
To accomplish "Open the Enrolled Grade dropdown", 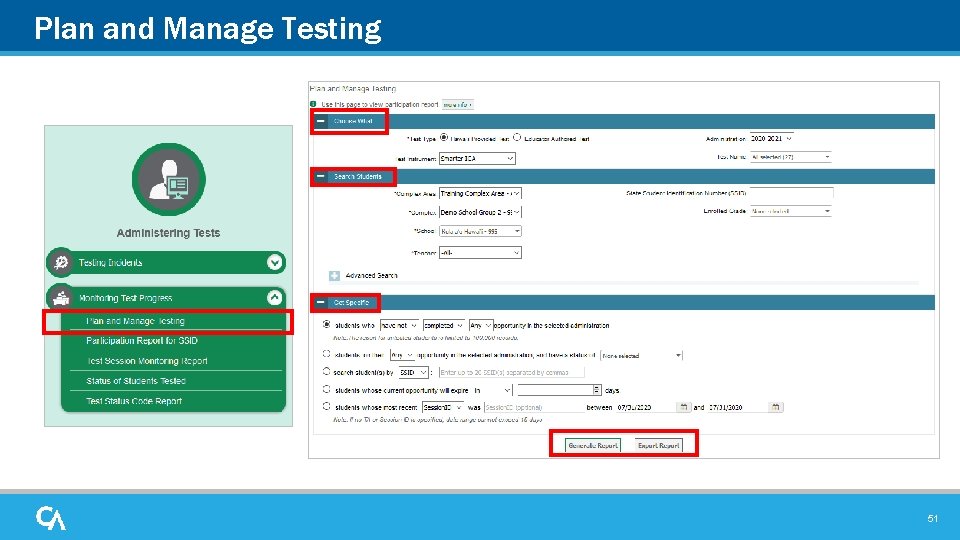I will 790,211.
